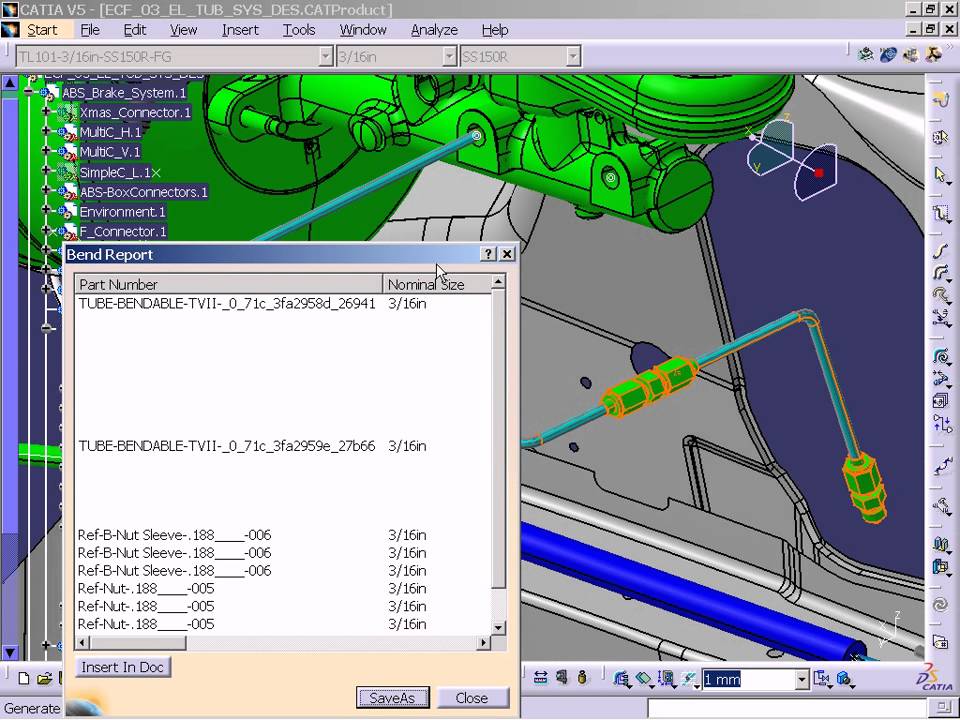
Task: Open the Bend Report's help question mark icon
Action: (x=487, y=254)
